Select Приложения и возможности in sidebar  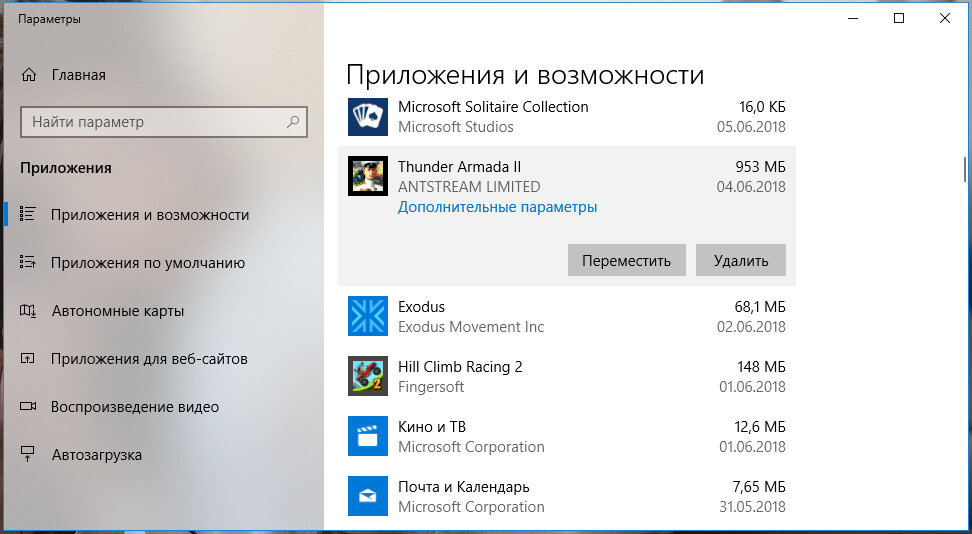pyautogui.click(x=150, y=215)
